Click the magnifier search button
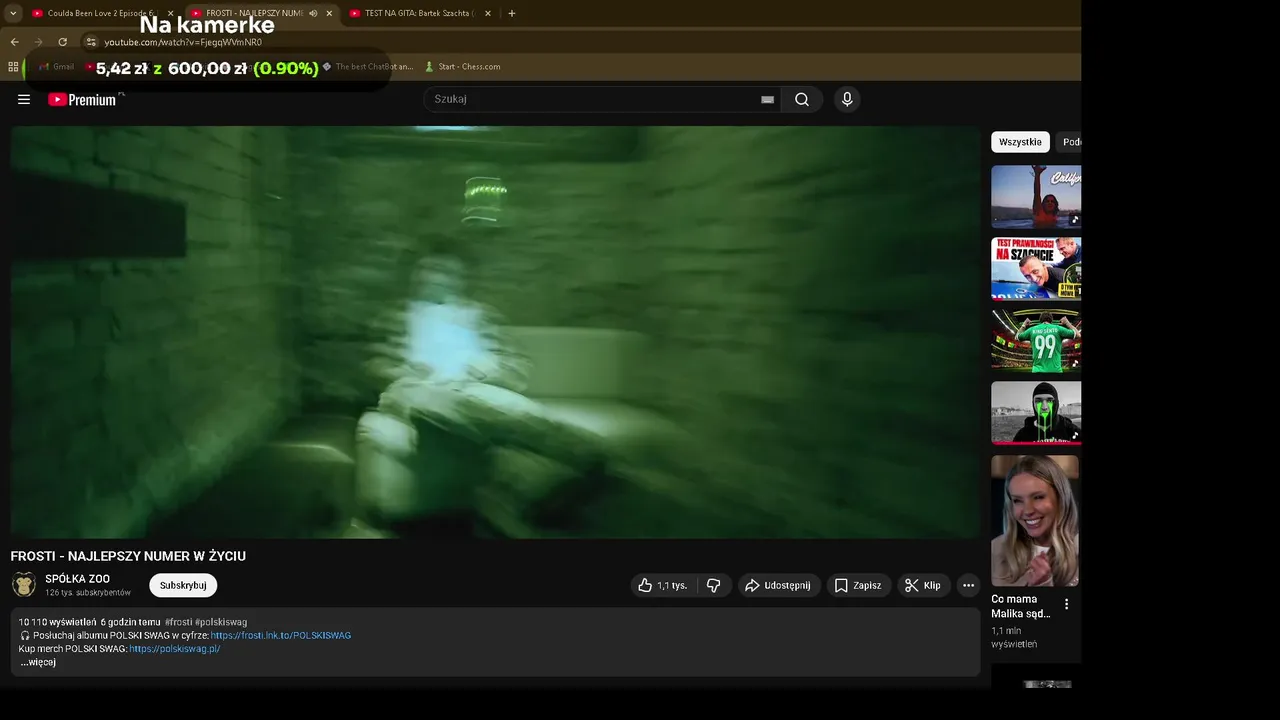This screenshot has height=720, width=1280. [802, 99]
